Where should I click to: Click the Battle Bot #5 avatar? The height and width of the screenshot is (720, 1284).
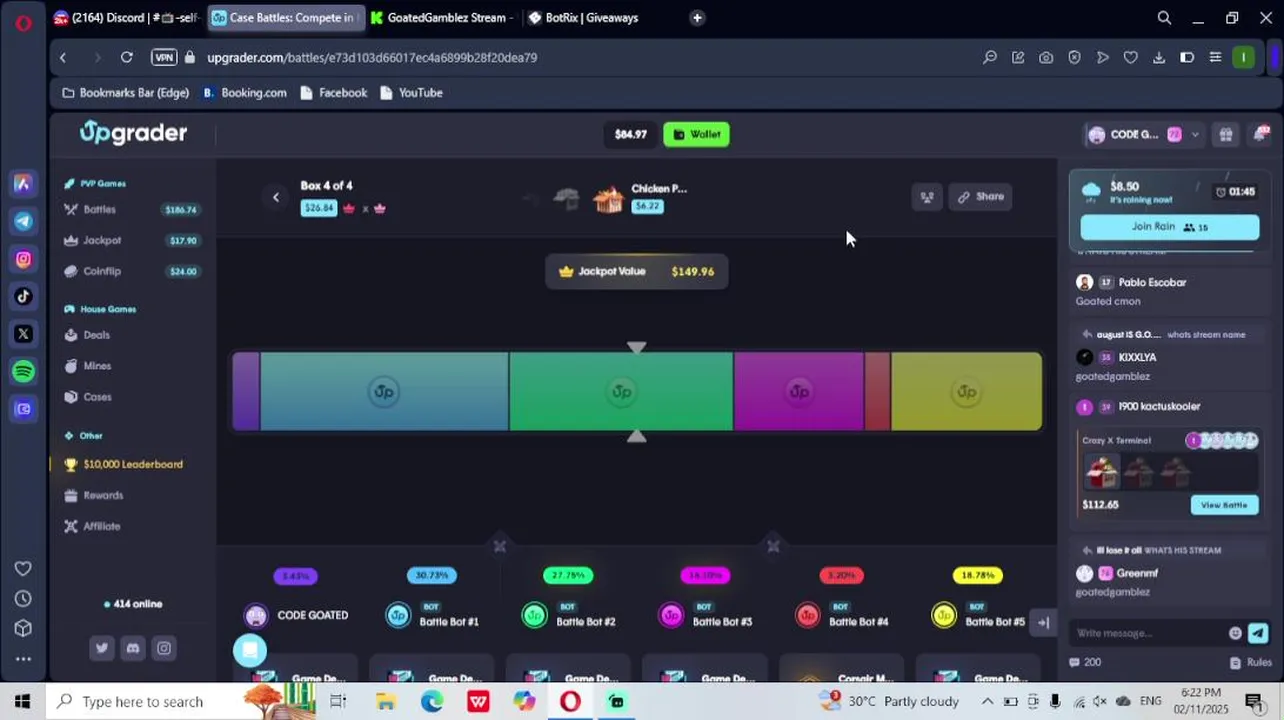pyautogui.click(x=944, y=616)
